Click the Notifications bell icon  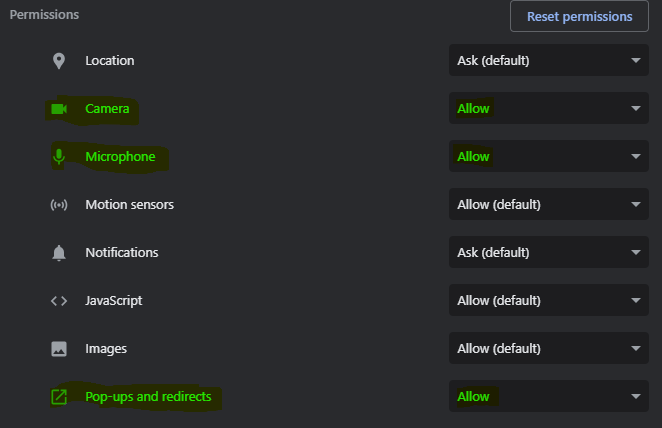[59, 253]
